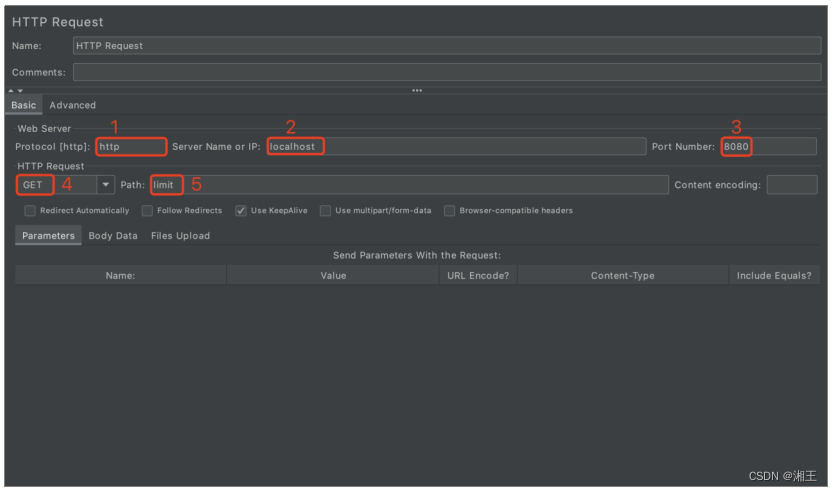
Task: Select the Files Upload tab
Action: click(x=181, y=236)
